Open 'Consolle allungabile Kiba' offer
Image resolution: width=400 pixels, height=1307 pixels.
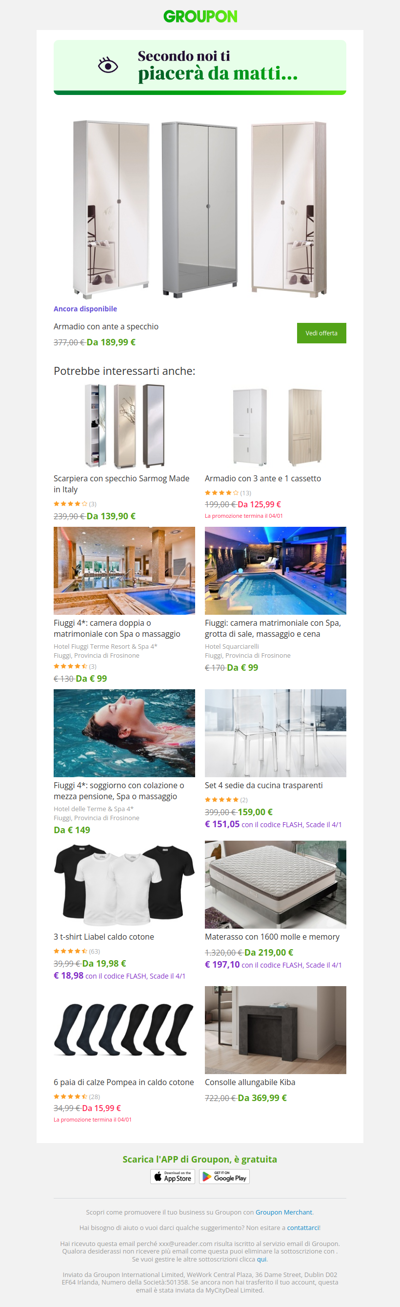(x=250, y=1082)
